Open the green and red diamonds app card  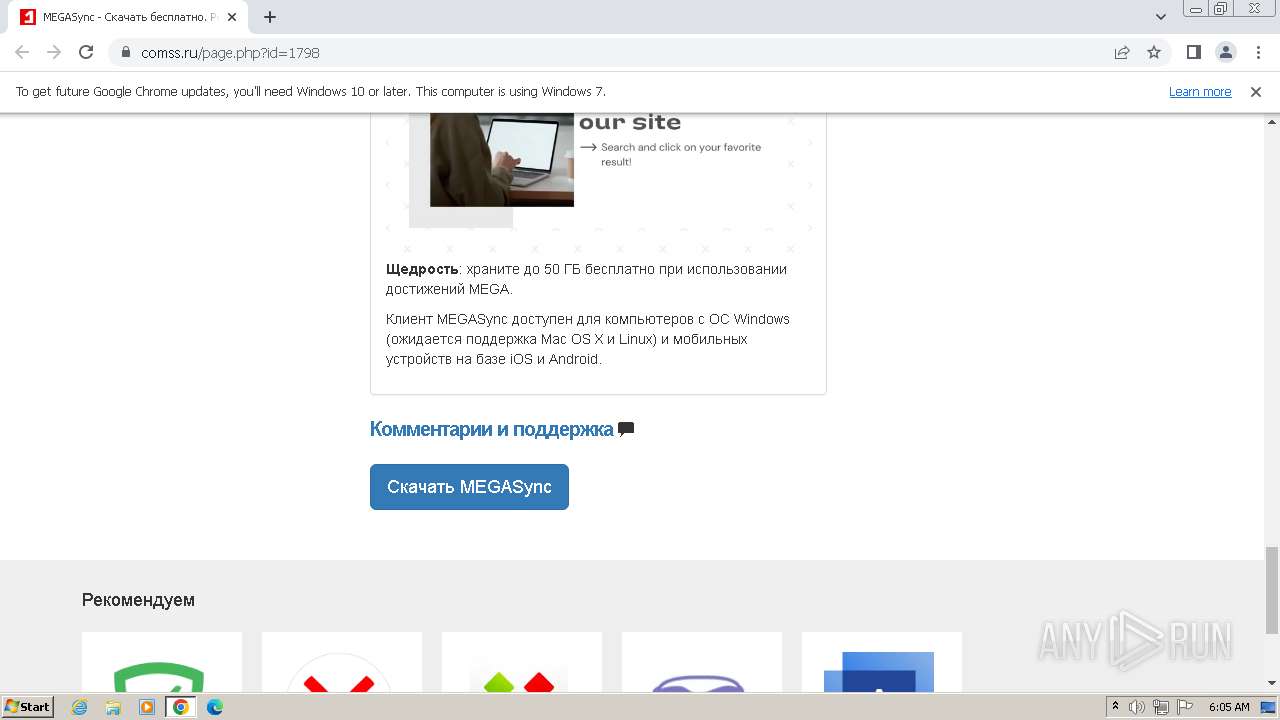[x=522, y=662]
